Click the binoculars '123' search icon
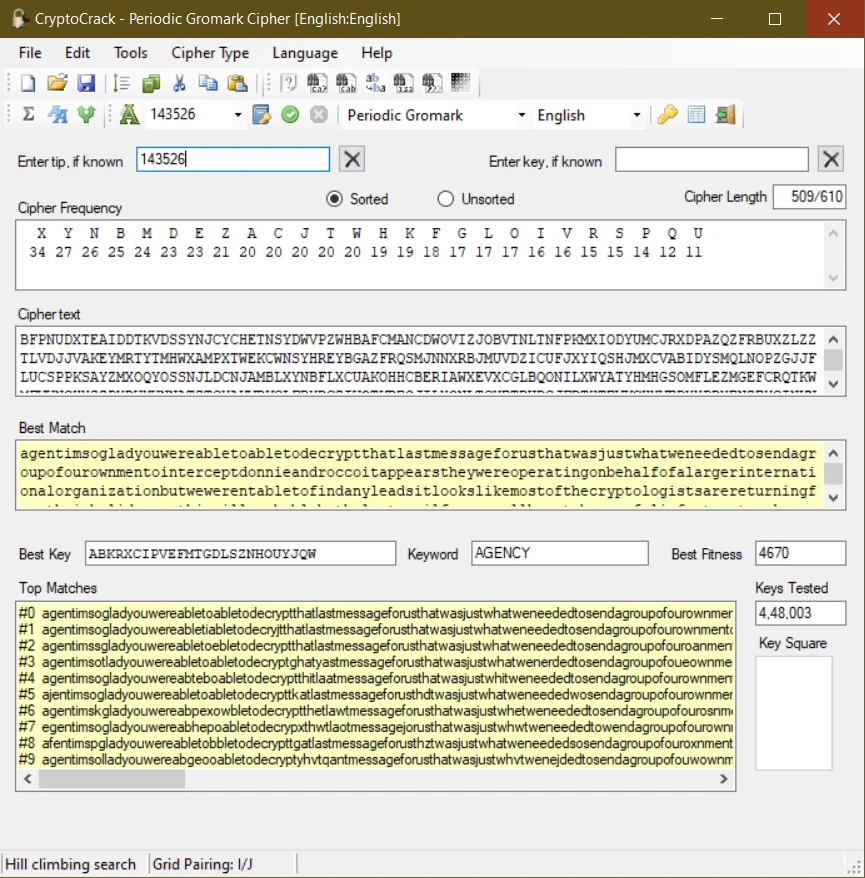865x878 pixels. (404, 83)
